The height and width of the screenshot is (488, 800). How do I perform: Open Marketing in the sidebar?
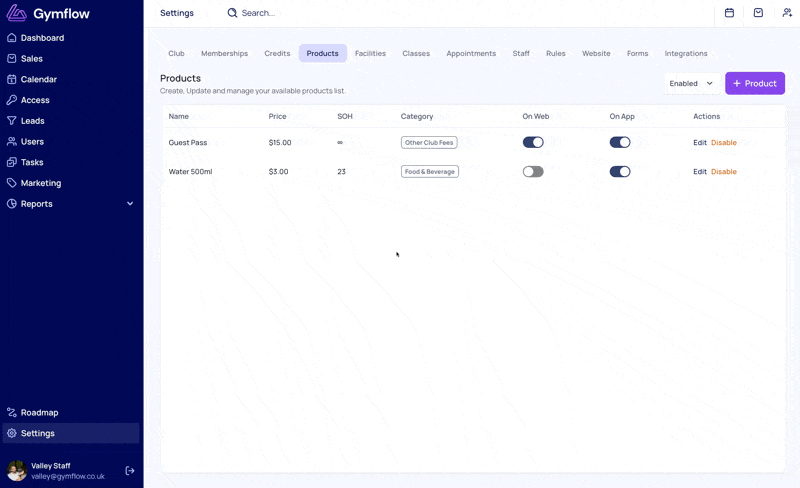pyautogui.click(x=40, y=183)
